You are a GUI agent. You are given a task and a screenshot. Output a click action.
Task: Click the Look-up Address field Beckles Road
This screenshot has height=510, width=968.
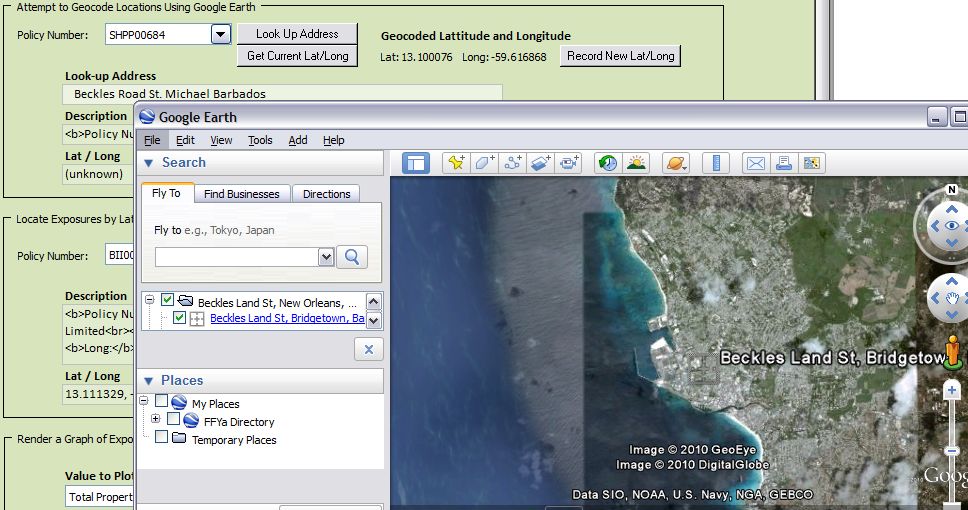(x=282, y=94)
